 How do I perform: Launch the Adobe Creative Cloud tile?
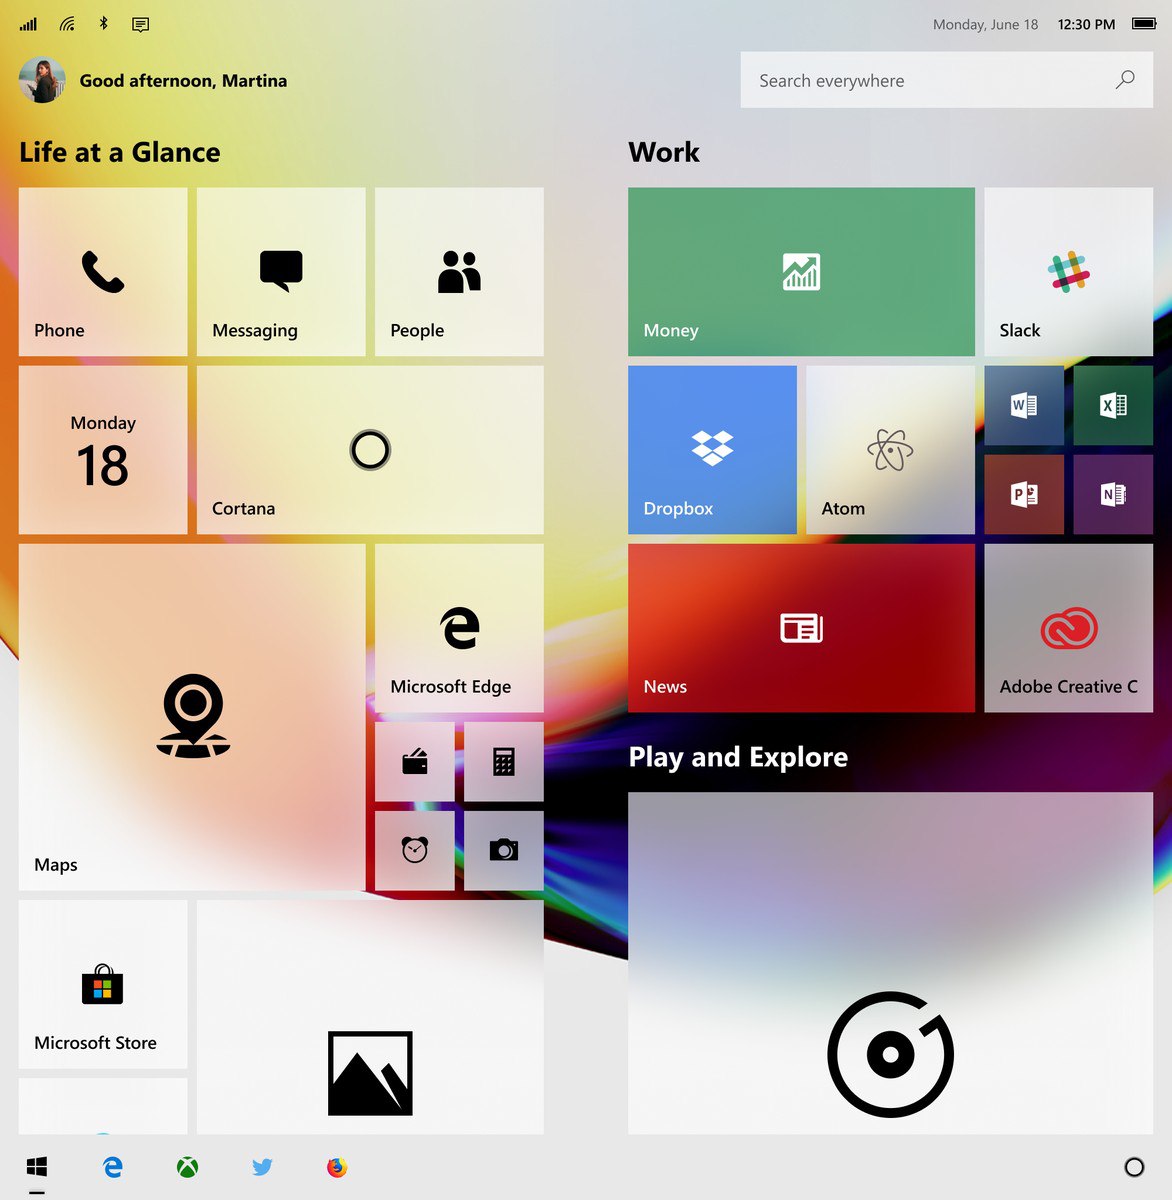pyautogui.click(x=1068, y=628)
